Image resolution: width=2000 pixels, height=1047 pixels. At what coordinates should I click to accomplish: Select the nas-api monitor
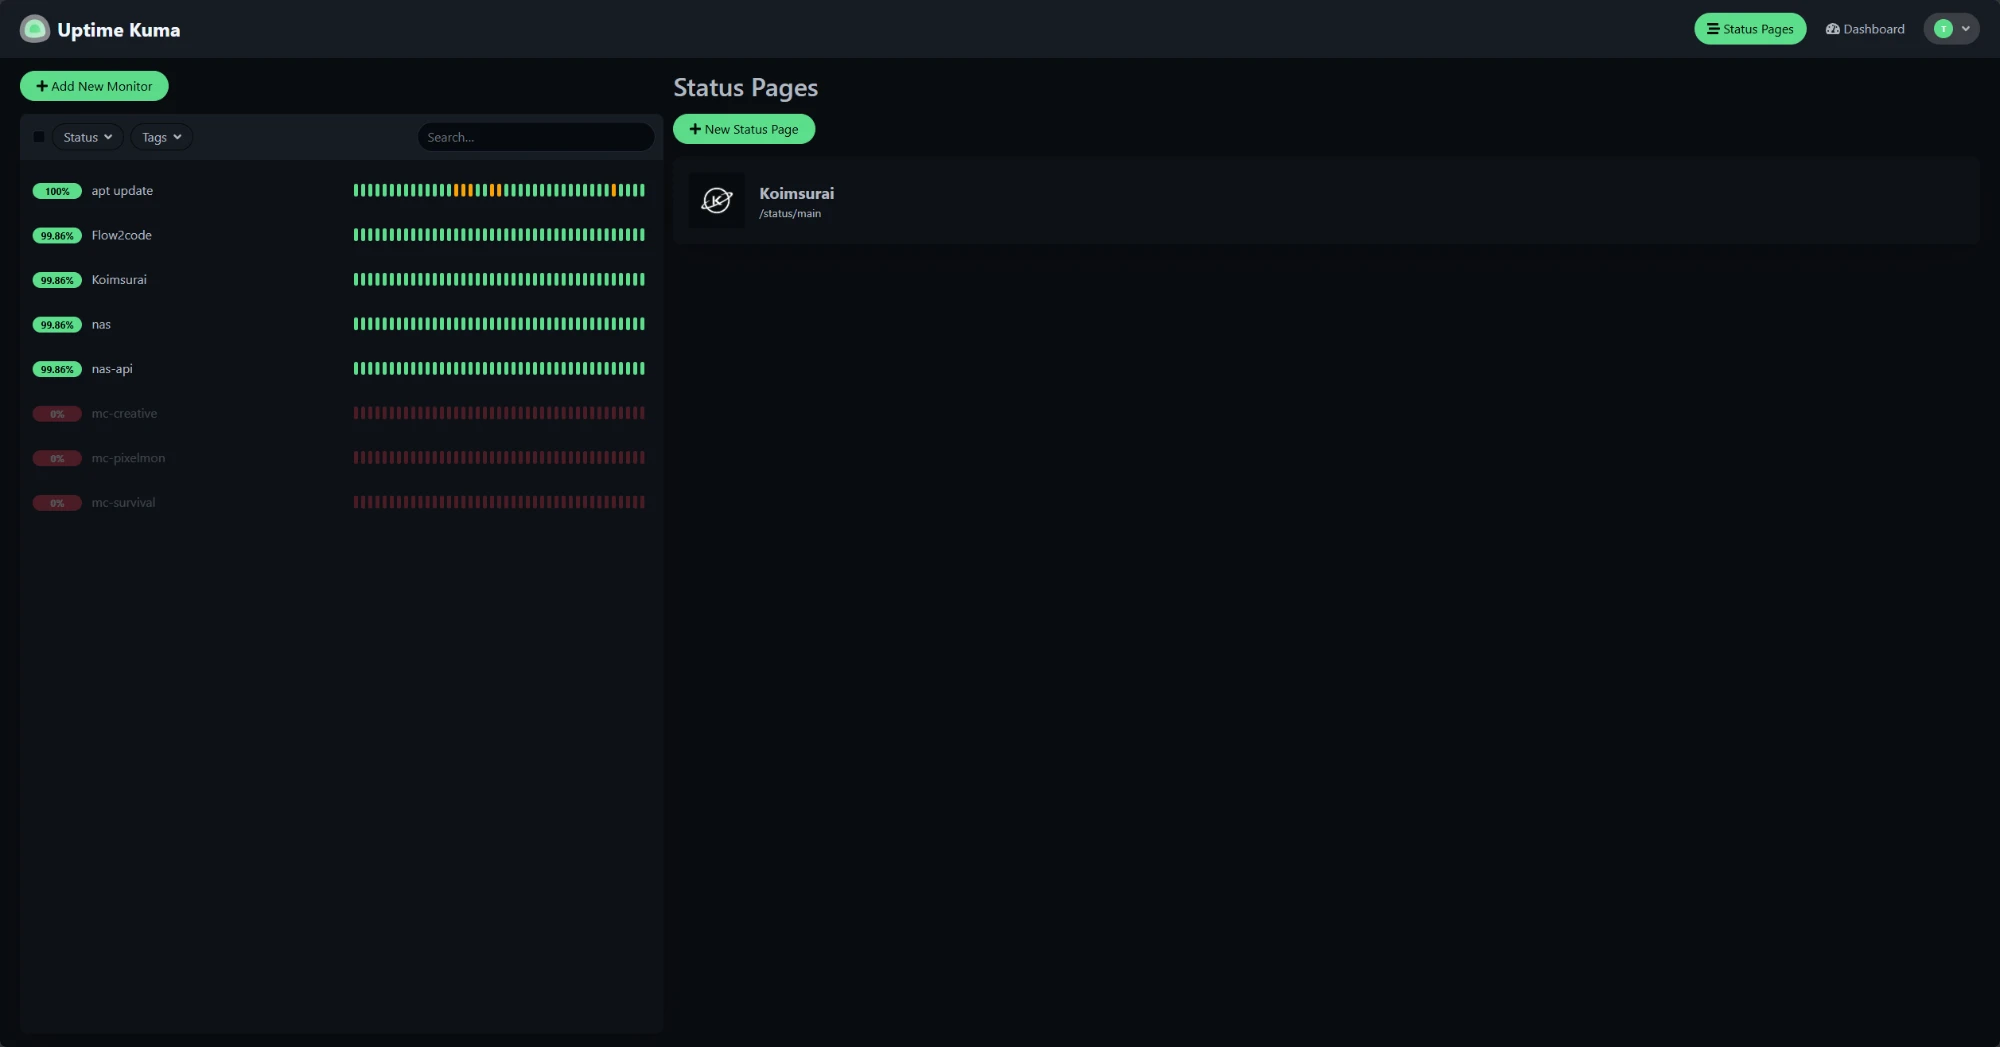[340, 368]
